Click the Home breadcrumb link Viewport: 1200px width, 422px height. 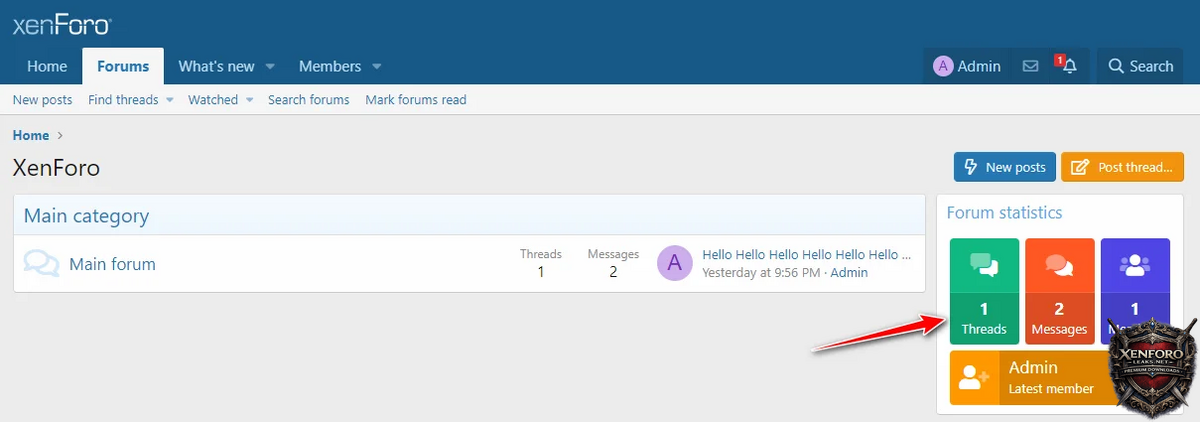click(x=30, y=135)
